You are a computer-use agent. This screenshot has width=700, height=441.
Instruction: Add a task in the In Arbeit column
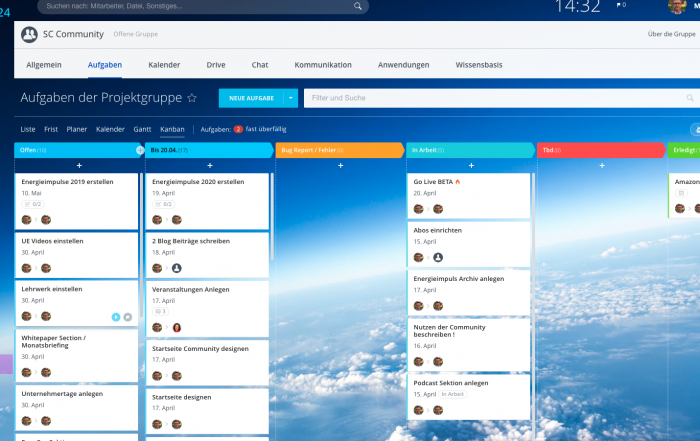471,165
